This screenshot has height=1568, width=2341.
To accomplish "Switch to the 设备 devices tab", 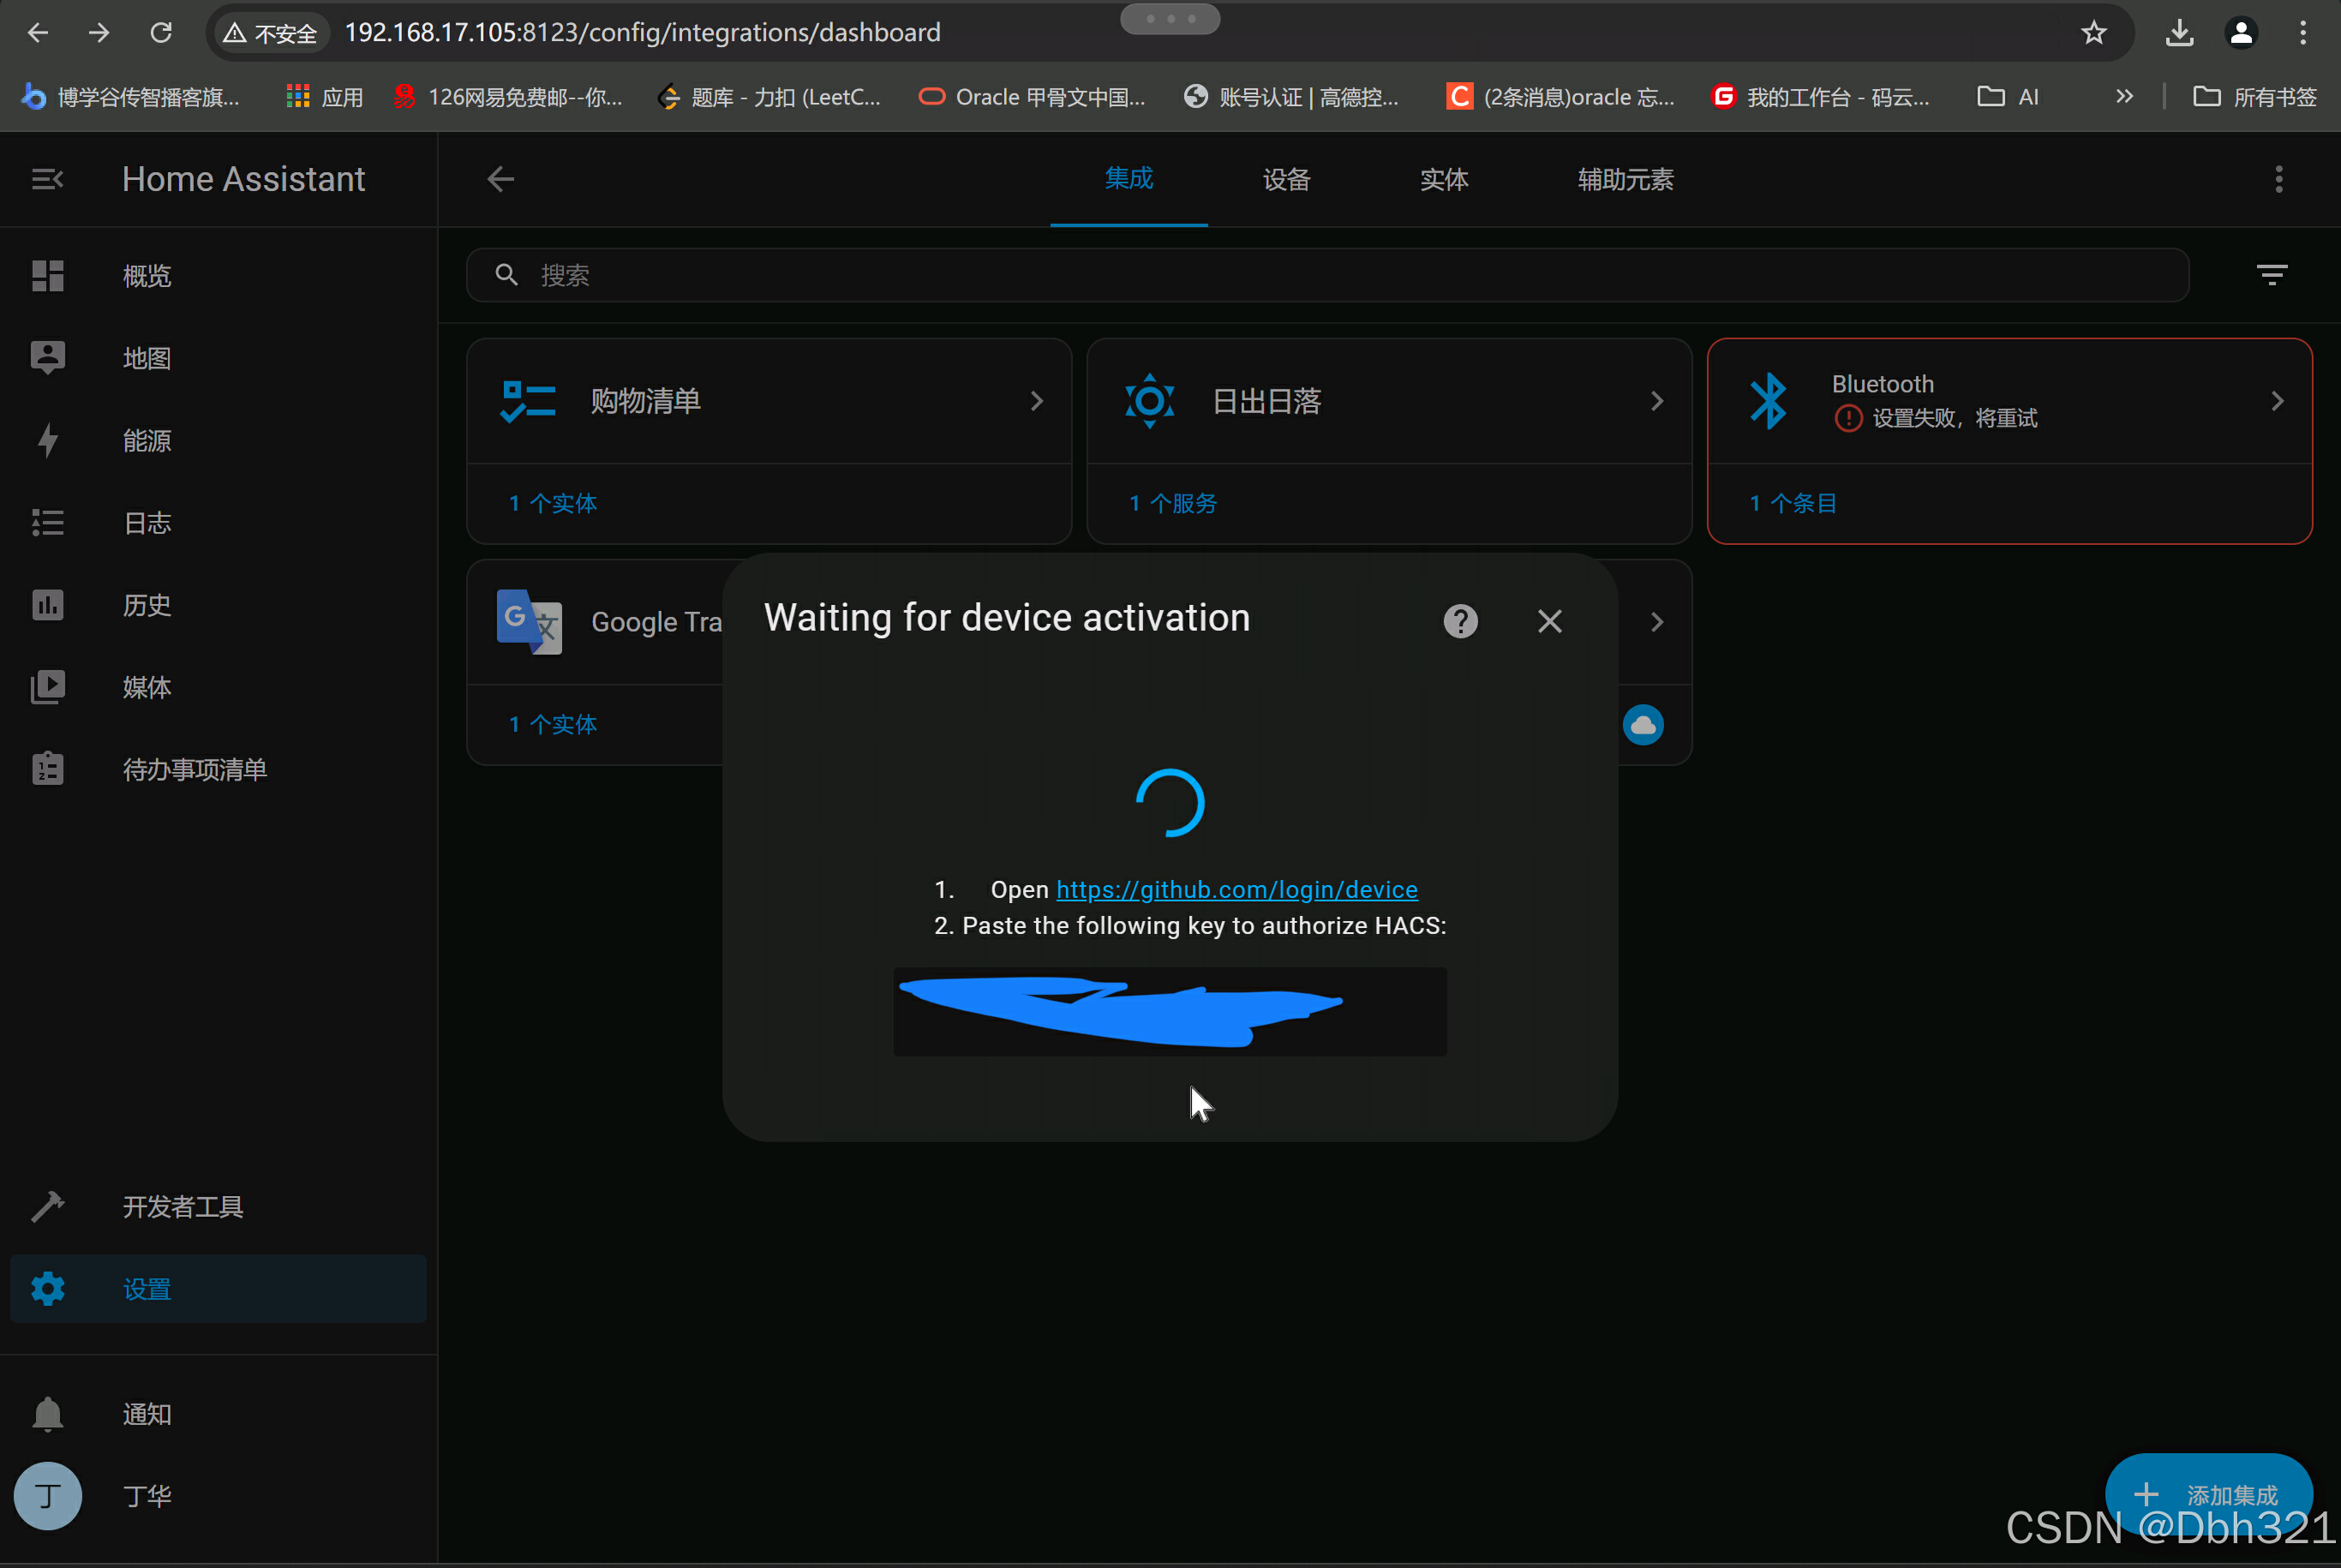I will 1286,179.
